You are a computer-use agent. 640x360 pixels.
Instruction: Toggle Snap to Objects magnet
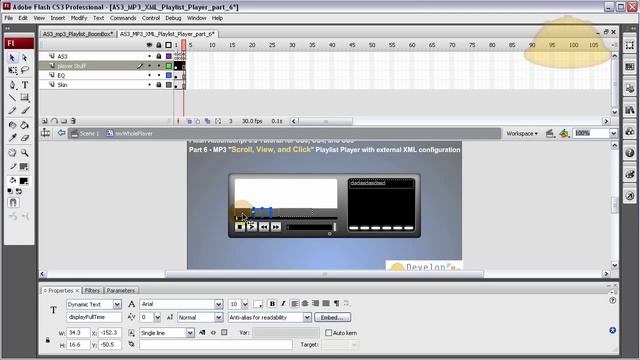pyautogui.click(x=13, y=202)
